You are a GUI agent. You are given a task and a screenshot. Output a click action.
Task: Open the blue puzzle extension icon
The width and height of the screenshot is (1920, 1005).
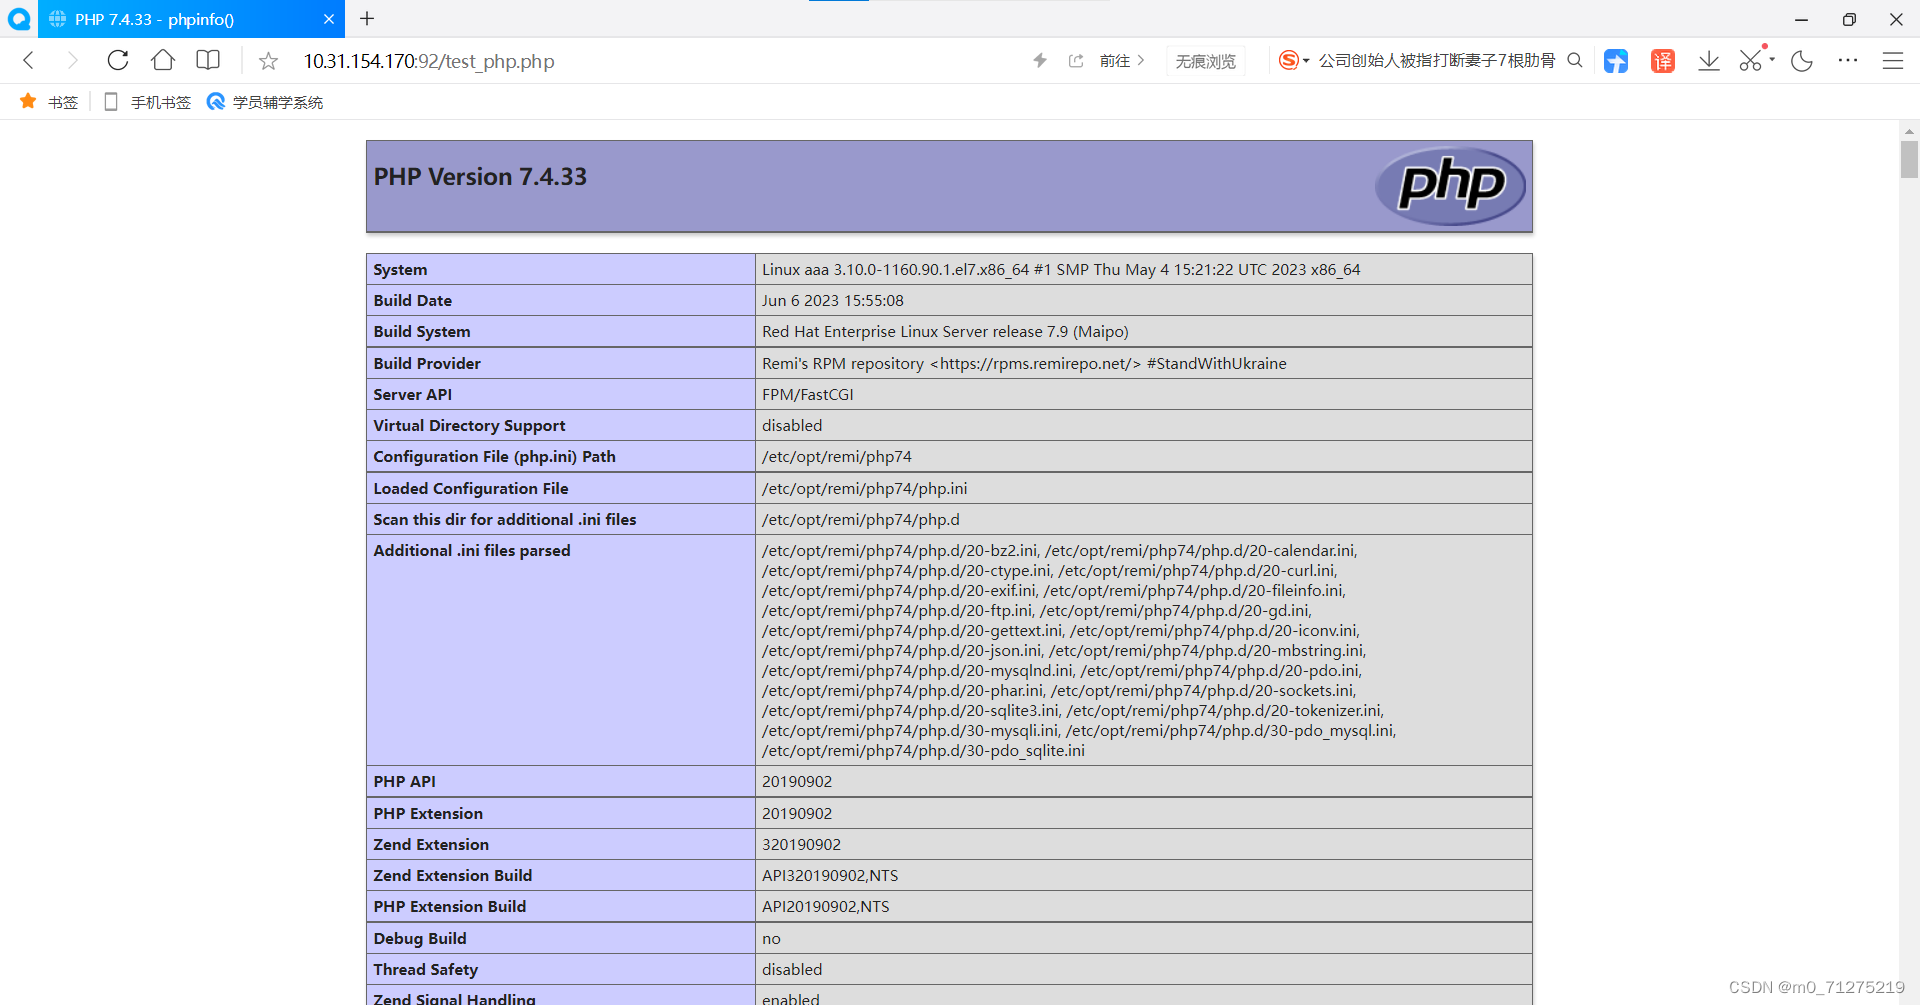click(1616, 61)
